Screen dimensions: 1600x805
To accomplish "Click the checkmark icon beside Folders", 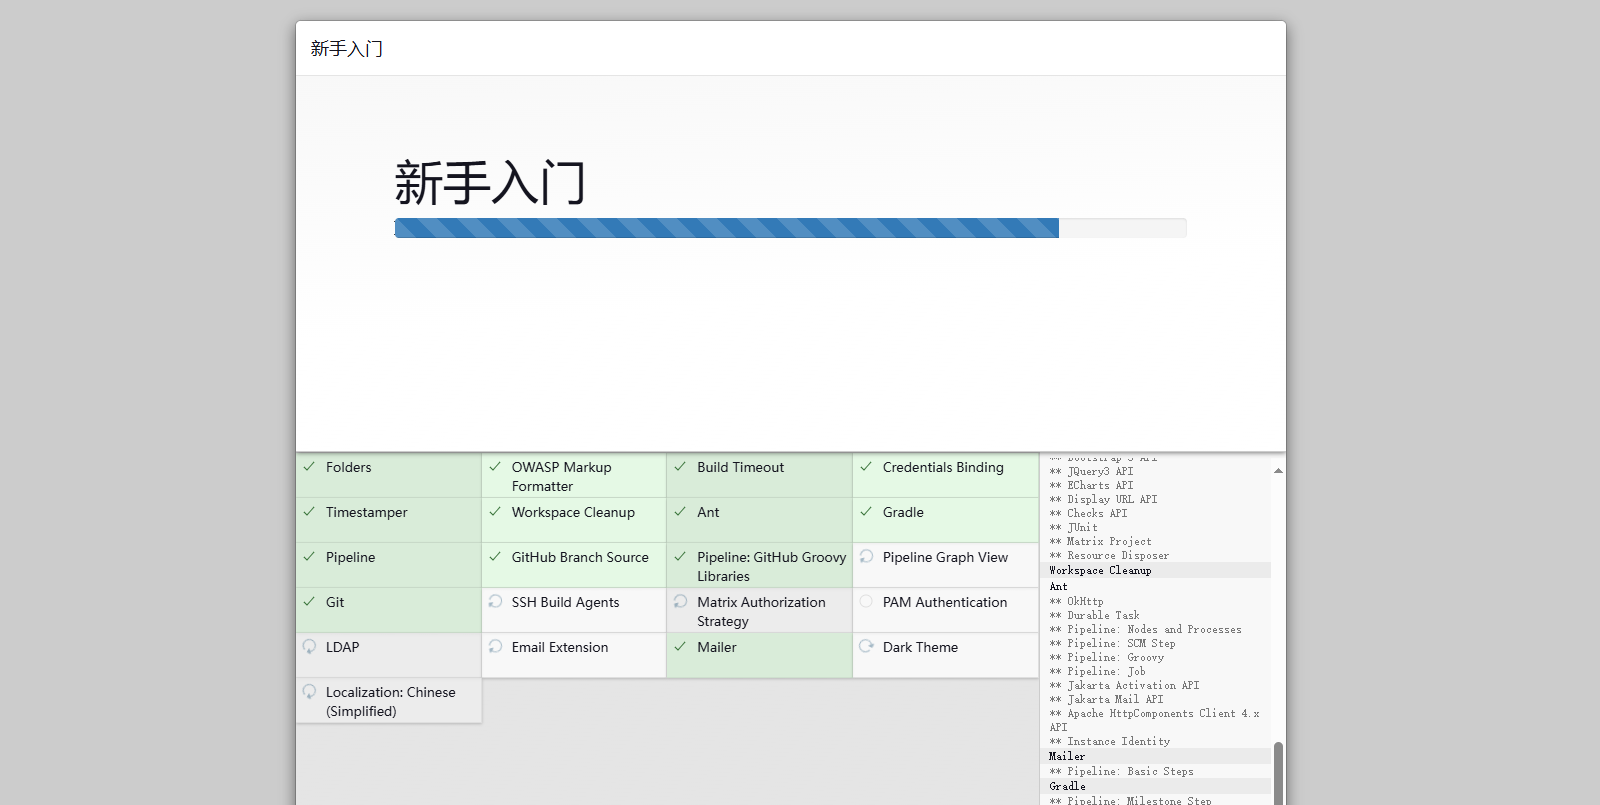I will (310, 467).
